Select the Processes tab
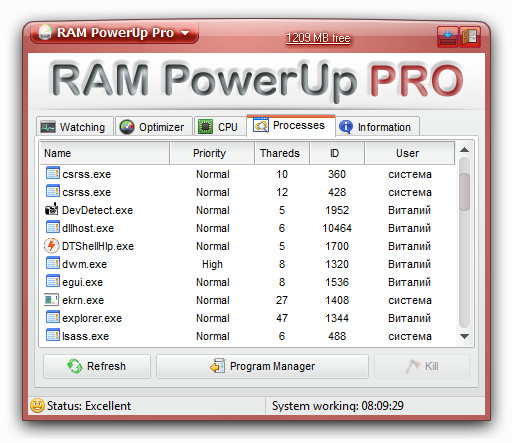 coord(291,125)
